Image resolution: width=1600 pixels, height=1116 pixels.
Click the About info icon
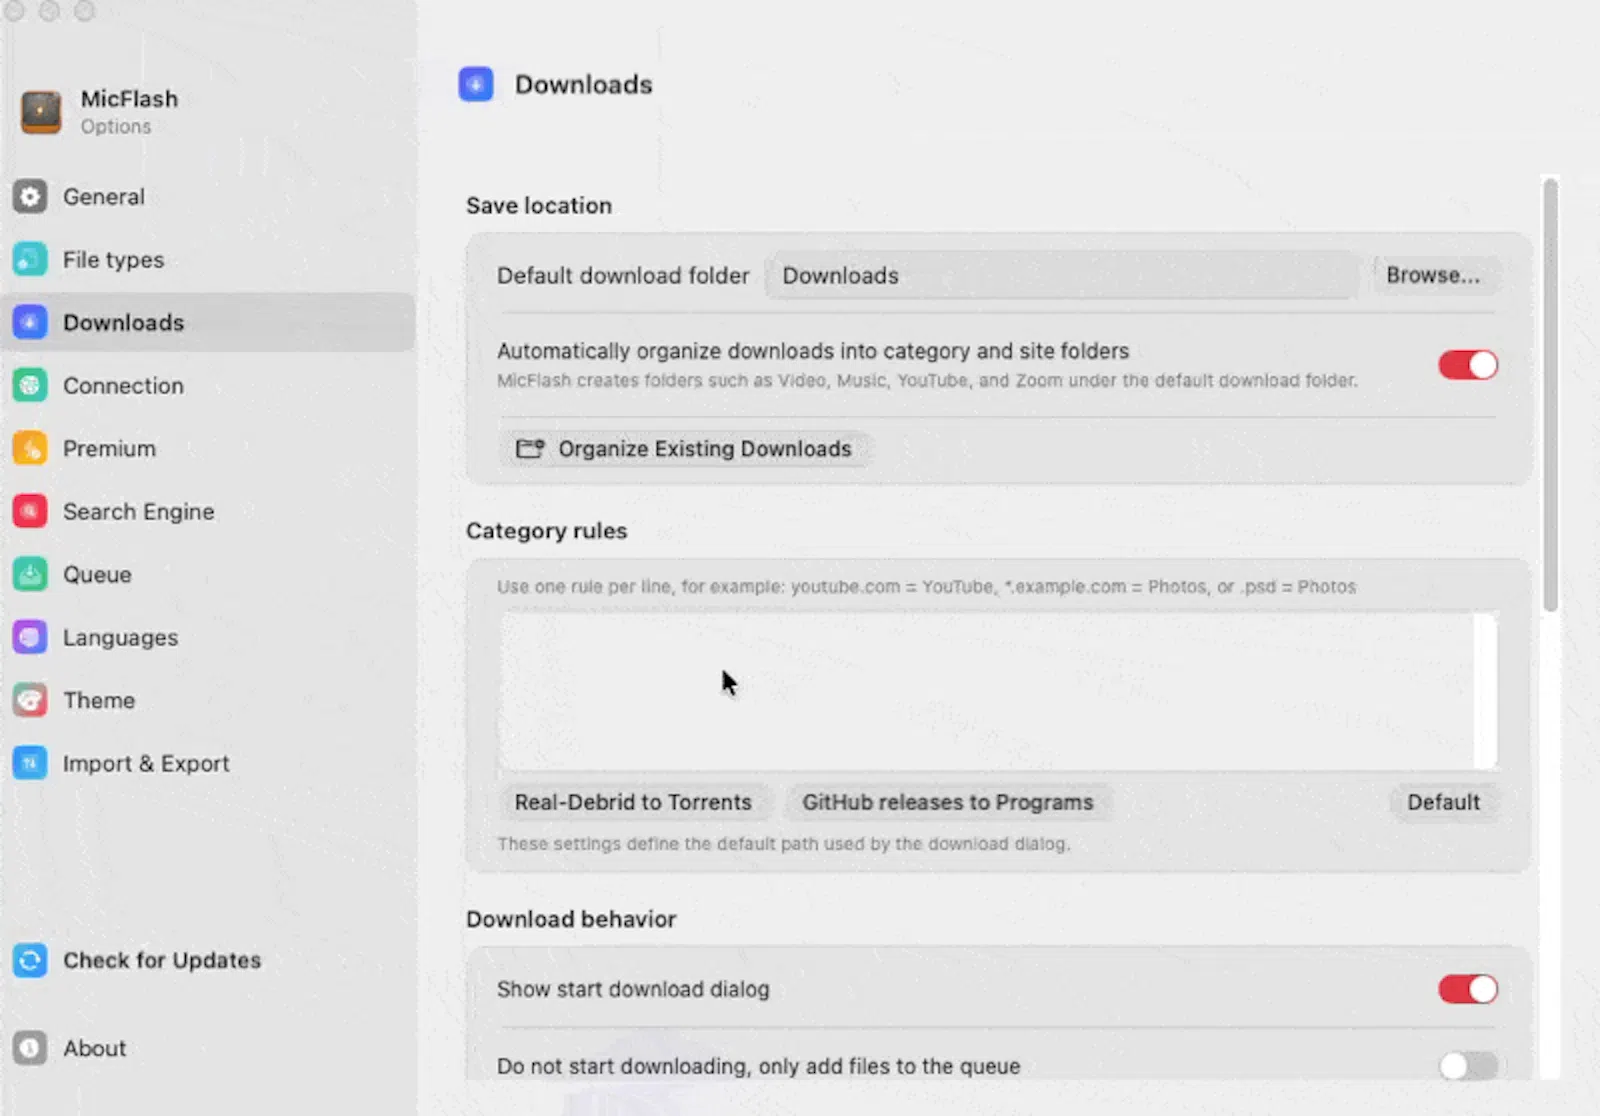tap(30, 1048)
